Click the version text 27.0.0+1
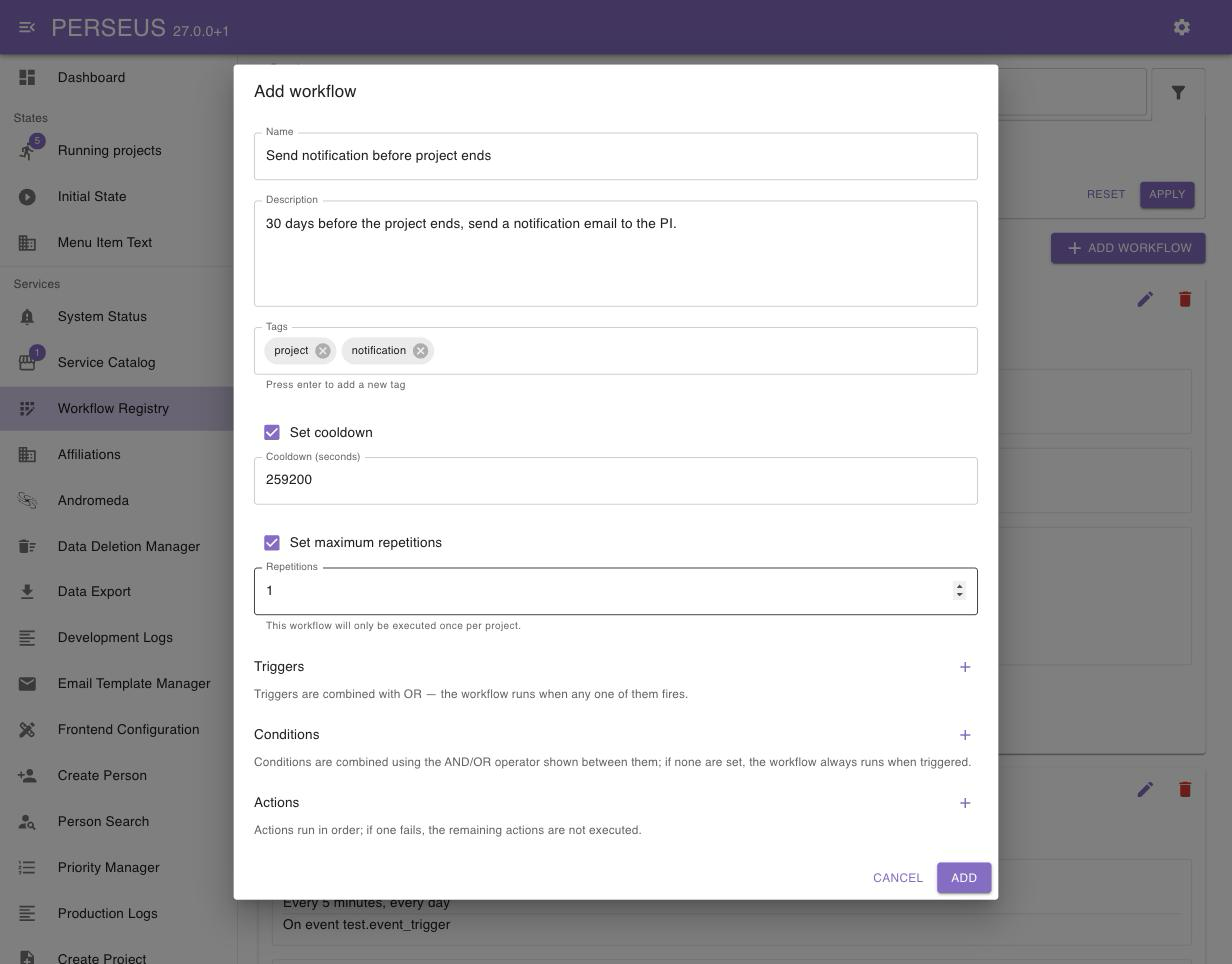The width and height of the screenshot is (1232, 964). click(x=201, y=31)
